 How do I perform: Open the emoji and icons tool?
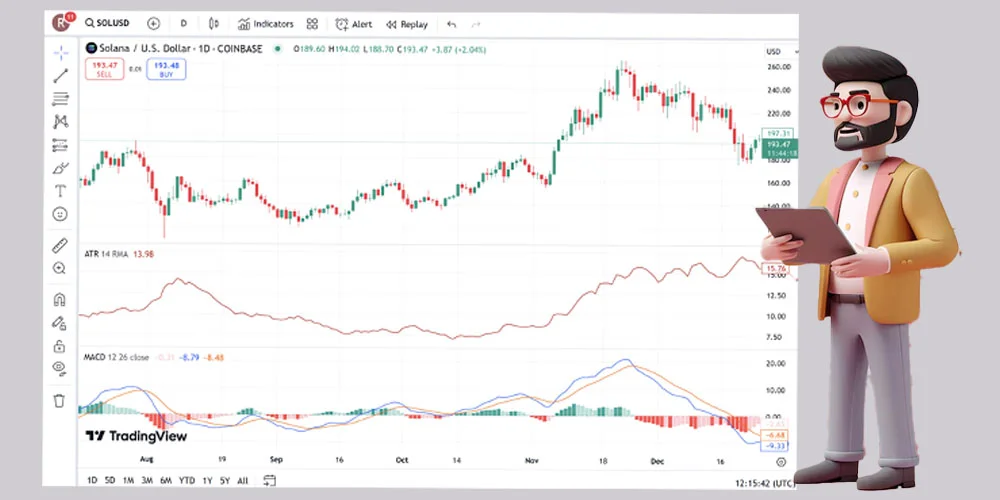(60, 214)
